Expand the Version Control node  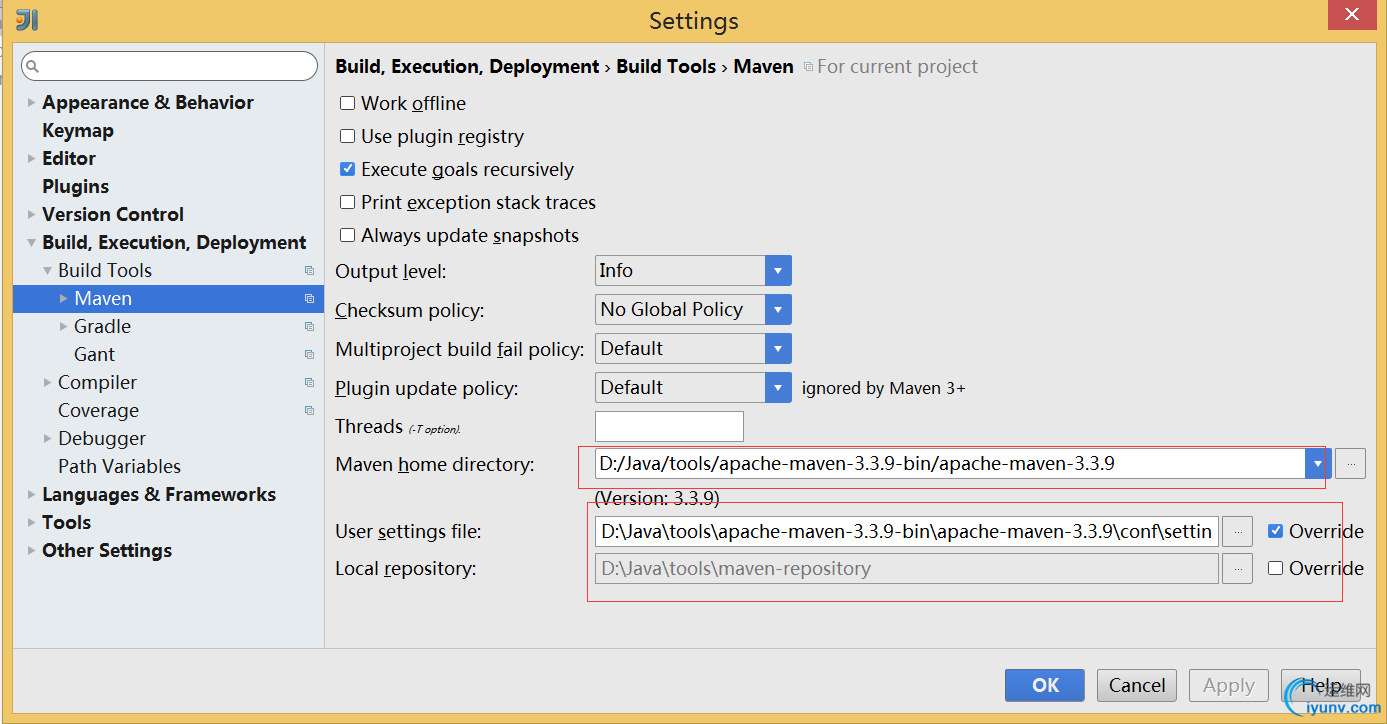[x=32, y=215]
